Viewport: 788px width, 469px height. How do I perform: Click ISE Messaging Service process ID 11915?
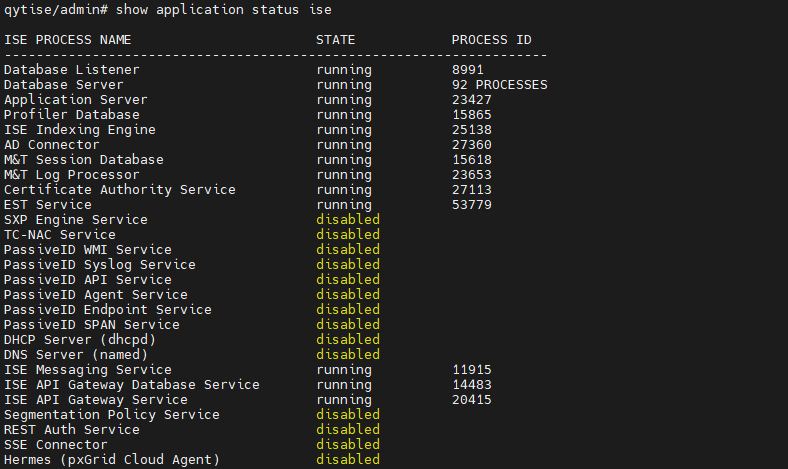[x=472, y=370]
